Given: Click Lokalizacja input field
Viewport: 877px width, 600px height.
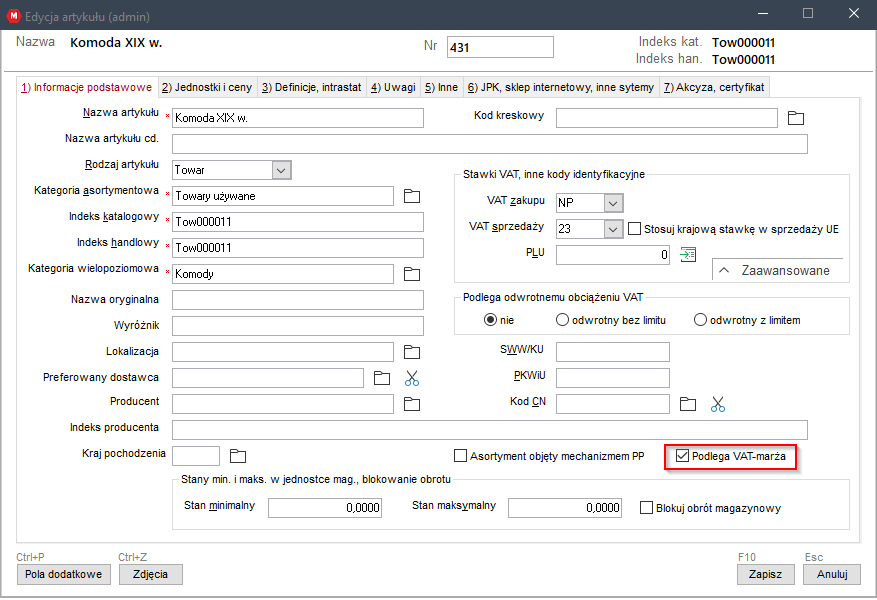Looking at the screenshot, I should click(x=283, y=352).
